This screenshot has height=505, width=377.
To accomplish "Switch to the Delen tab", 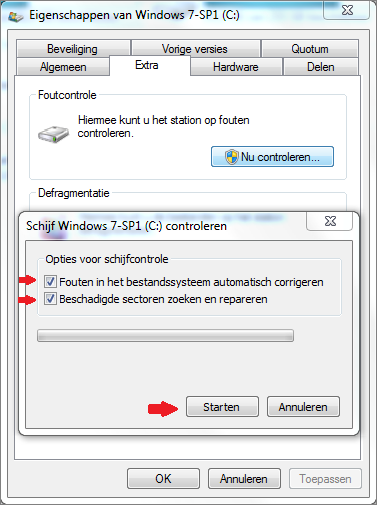I will coord(321,67).
